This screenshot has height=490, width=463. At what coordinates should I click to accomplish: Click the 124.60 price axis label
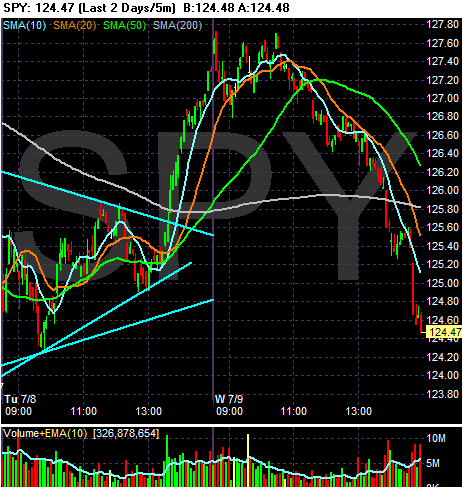[442, 320]
